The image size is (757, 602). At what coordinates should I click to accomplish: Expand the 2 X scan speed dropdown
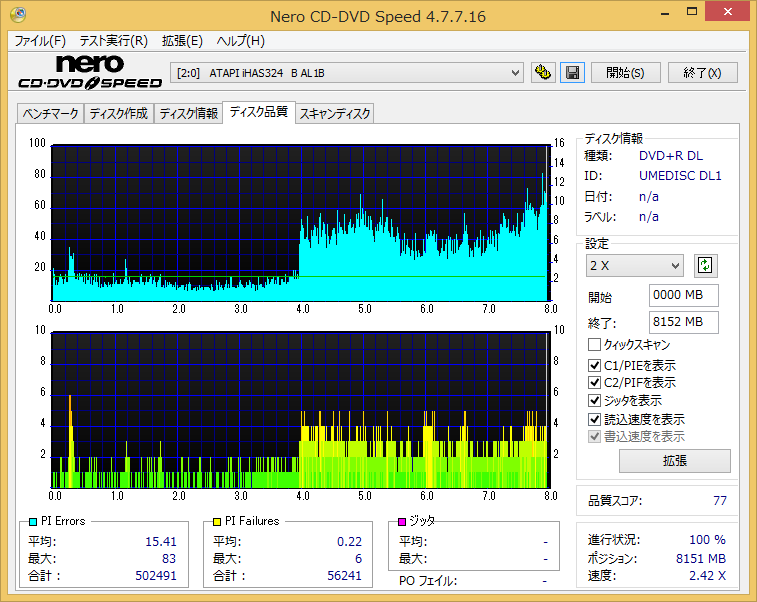[x=634, y=266]
